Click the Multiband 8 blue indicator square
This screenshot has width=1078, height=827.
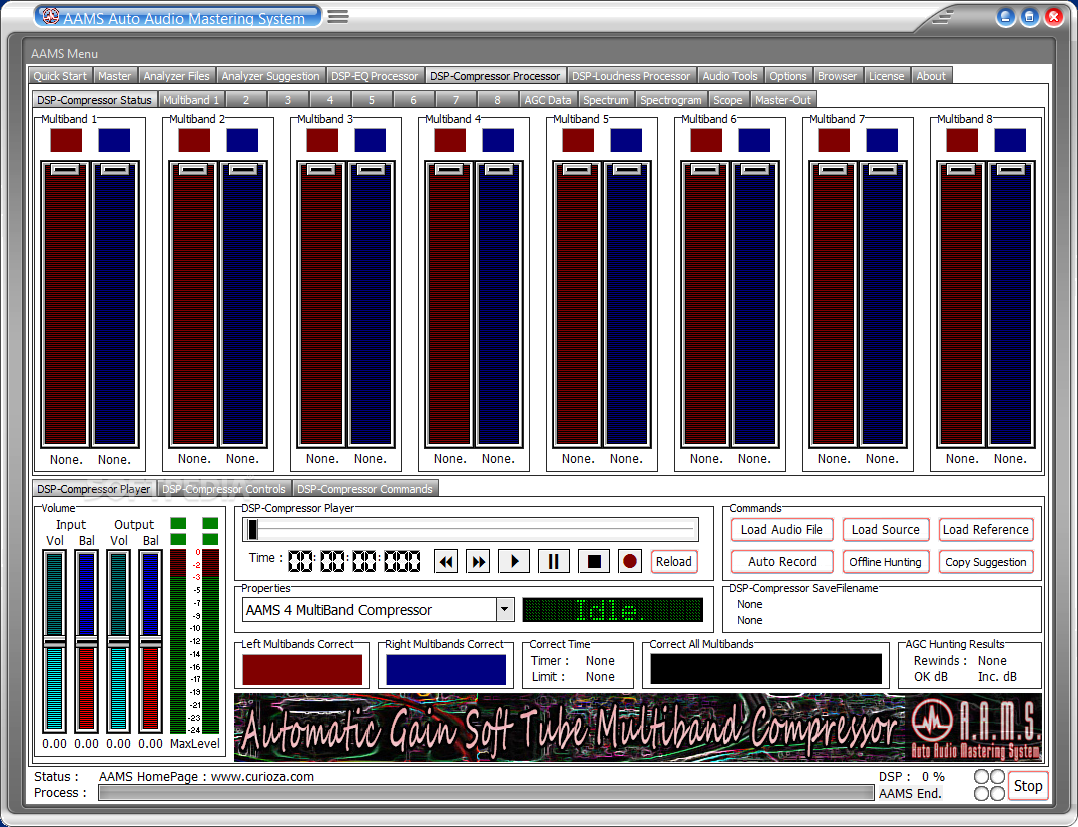coord(1010,140)
